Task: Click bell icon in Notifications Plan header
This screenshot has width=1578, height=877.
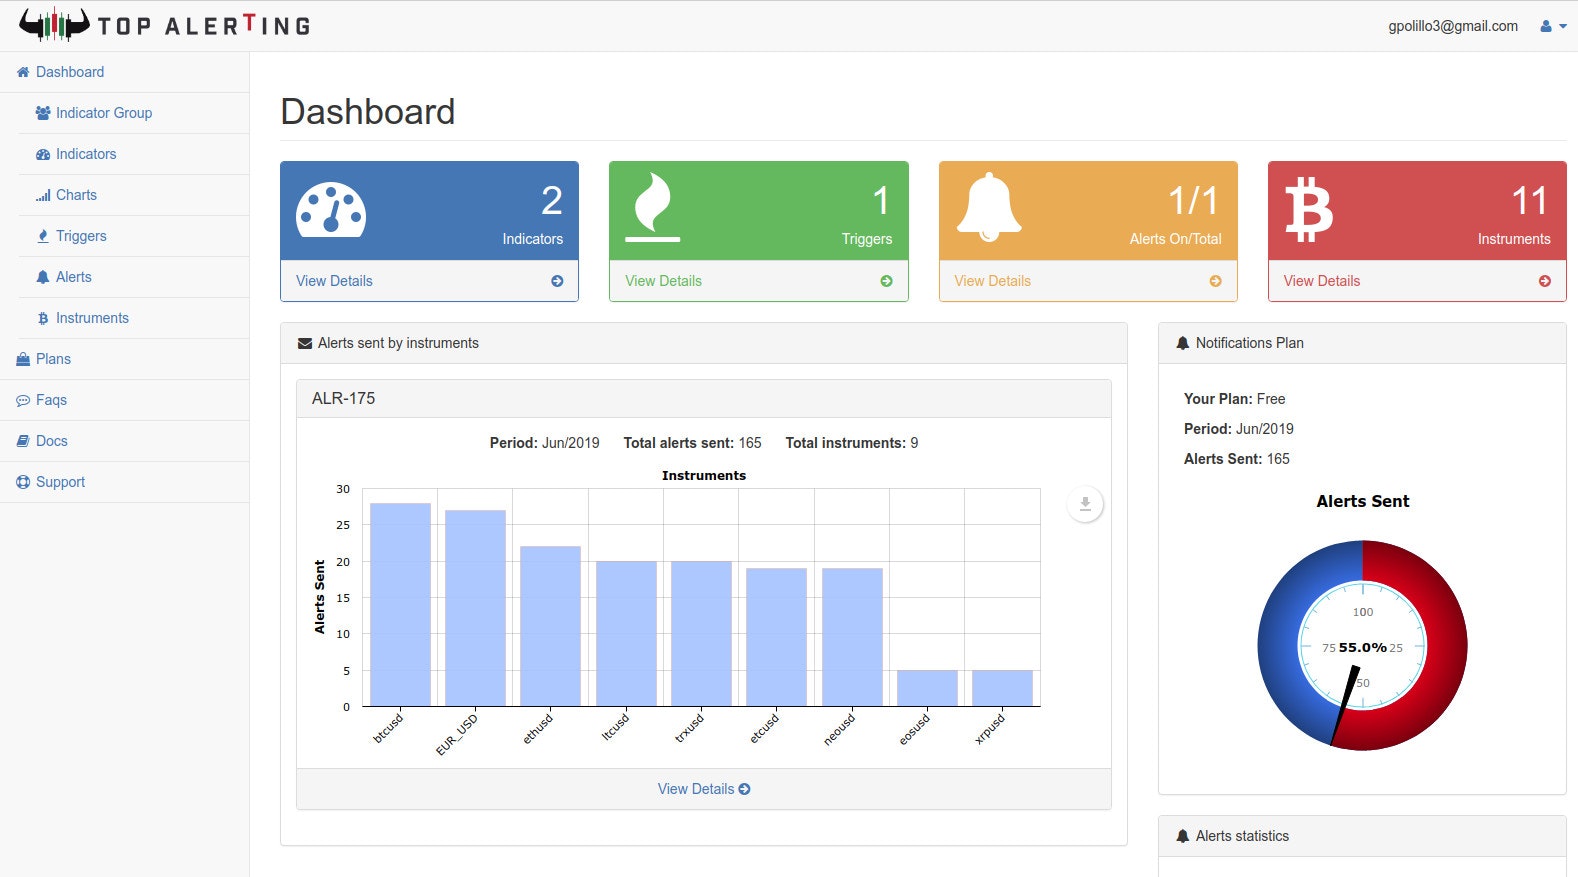Action: (1183, 343)
